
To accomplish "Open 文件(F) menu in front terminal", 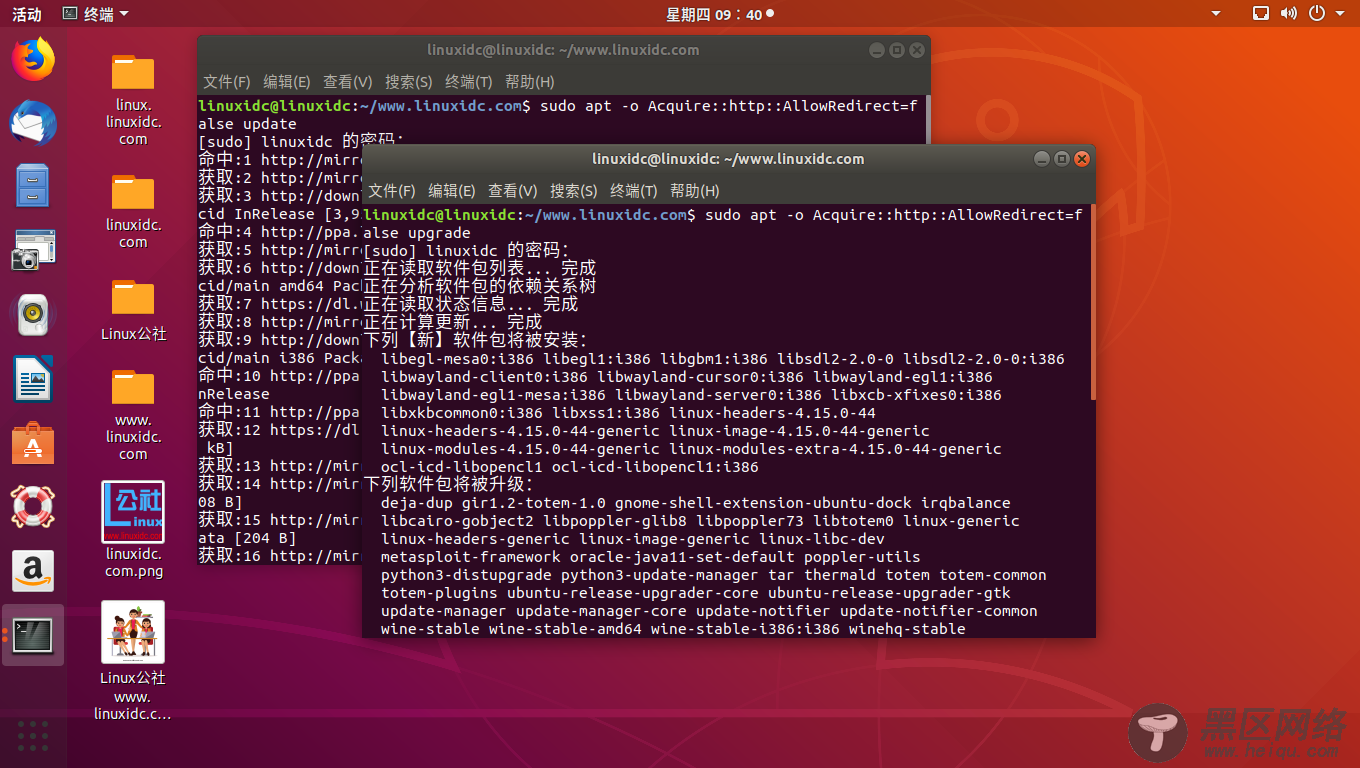I will (391, 190).
